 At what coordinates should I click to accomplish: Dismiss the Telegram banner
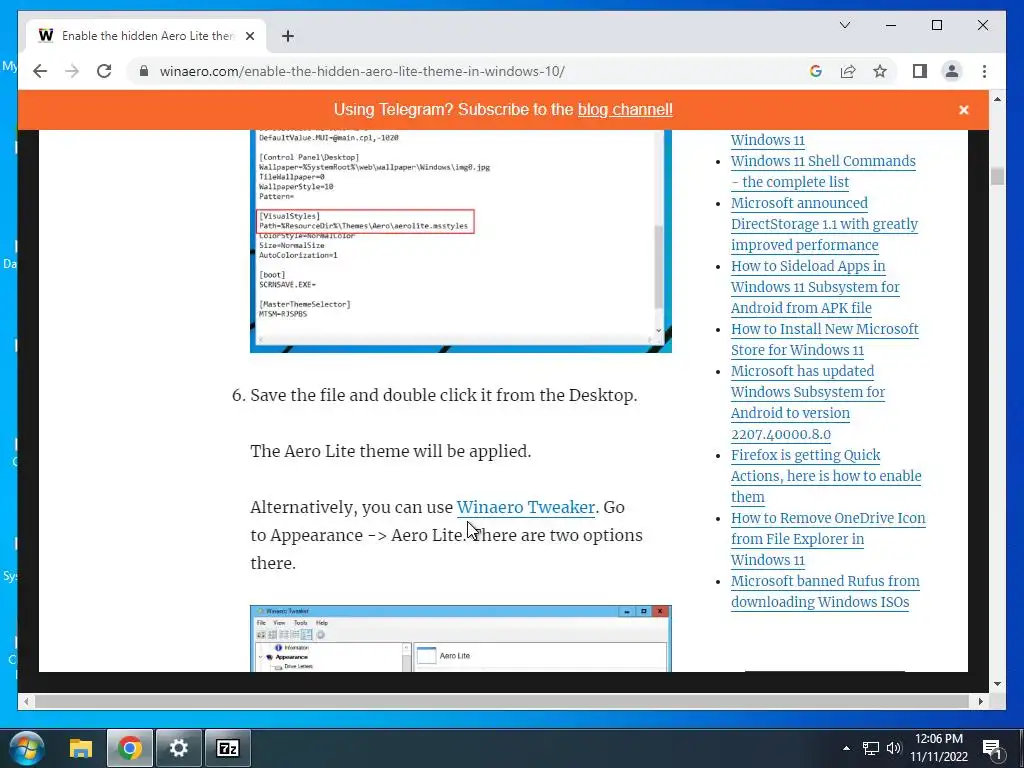(963, 110)
